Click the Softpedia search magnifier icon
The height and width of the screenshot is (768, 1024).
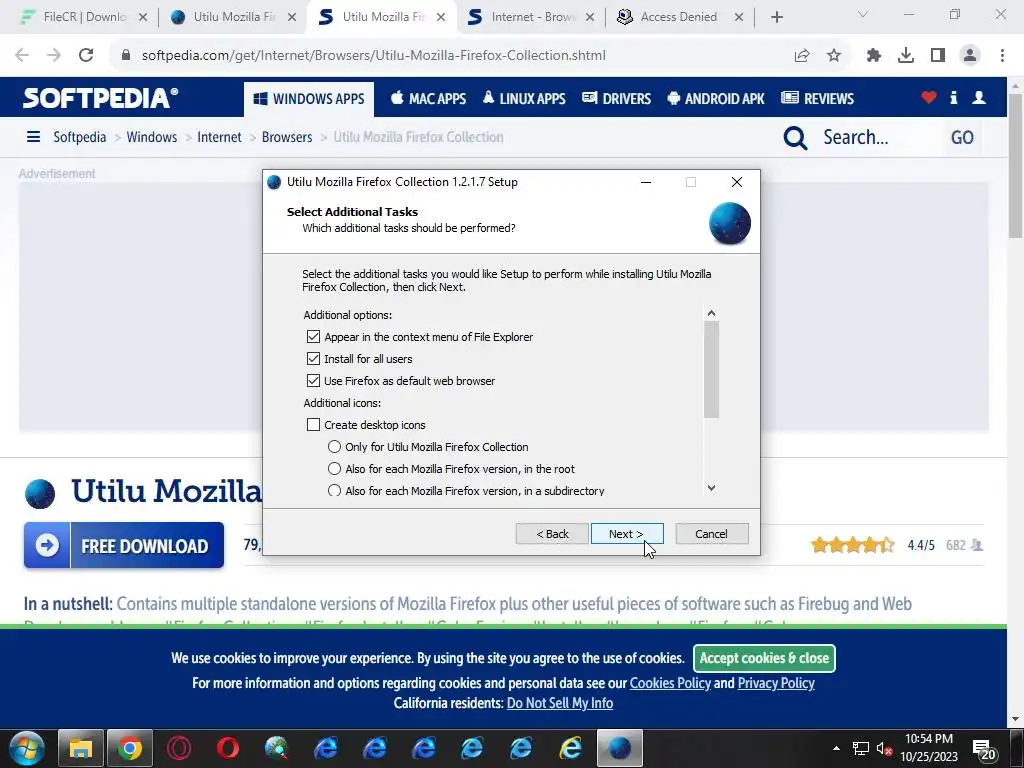(795, 138)
